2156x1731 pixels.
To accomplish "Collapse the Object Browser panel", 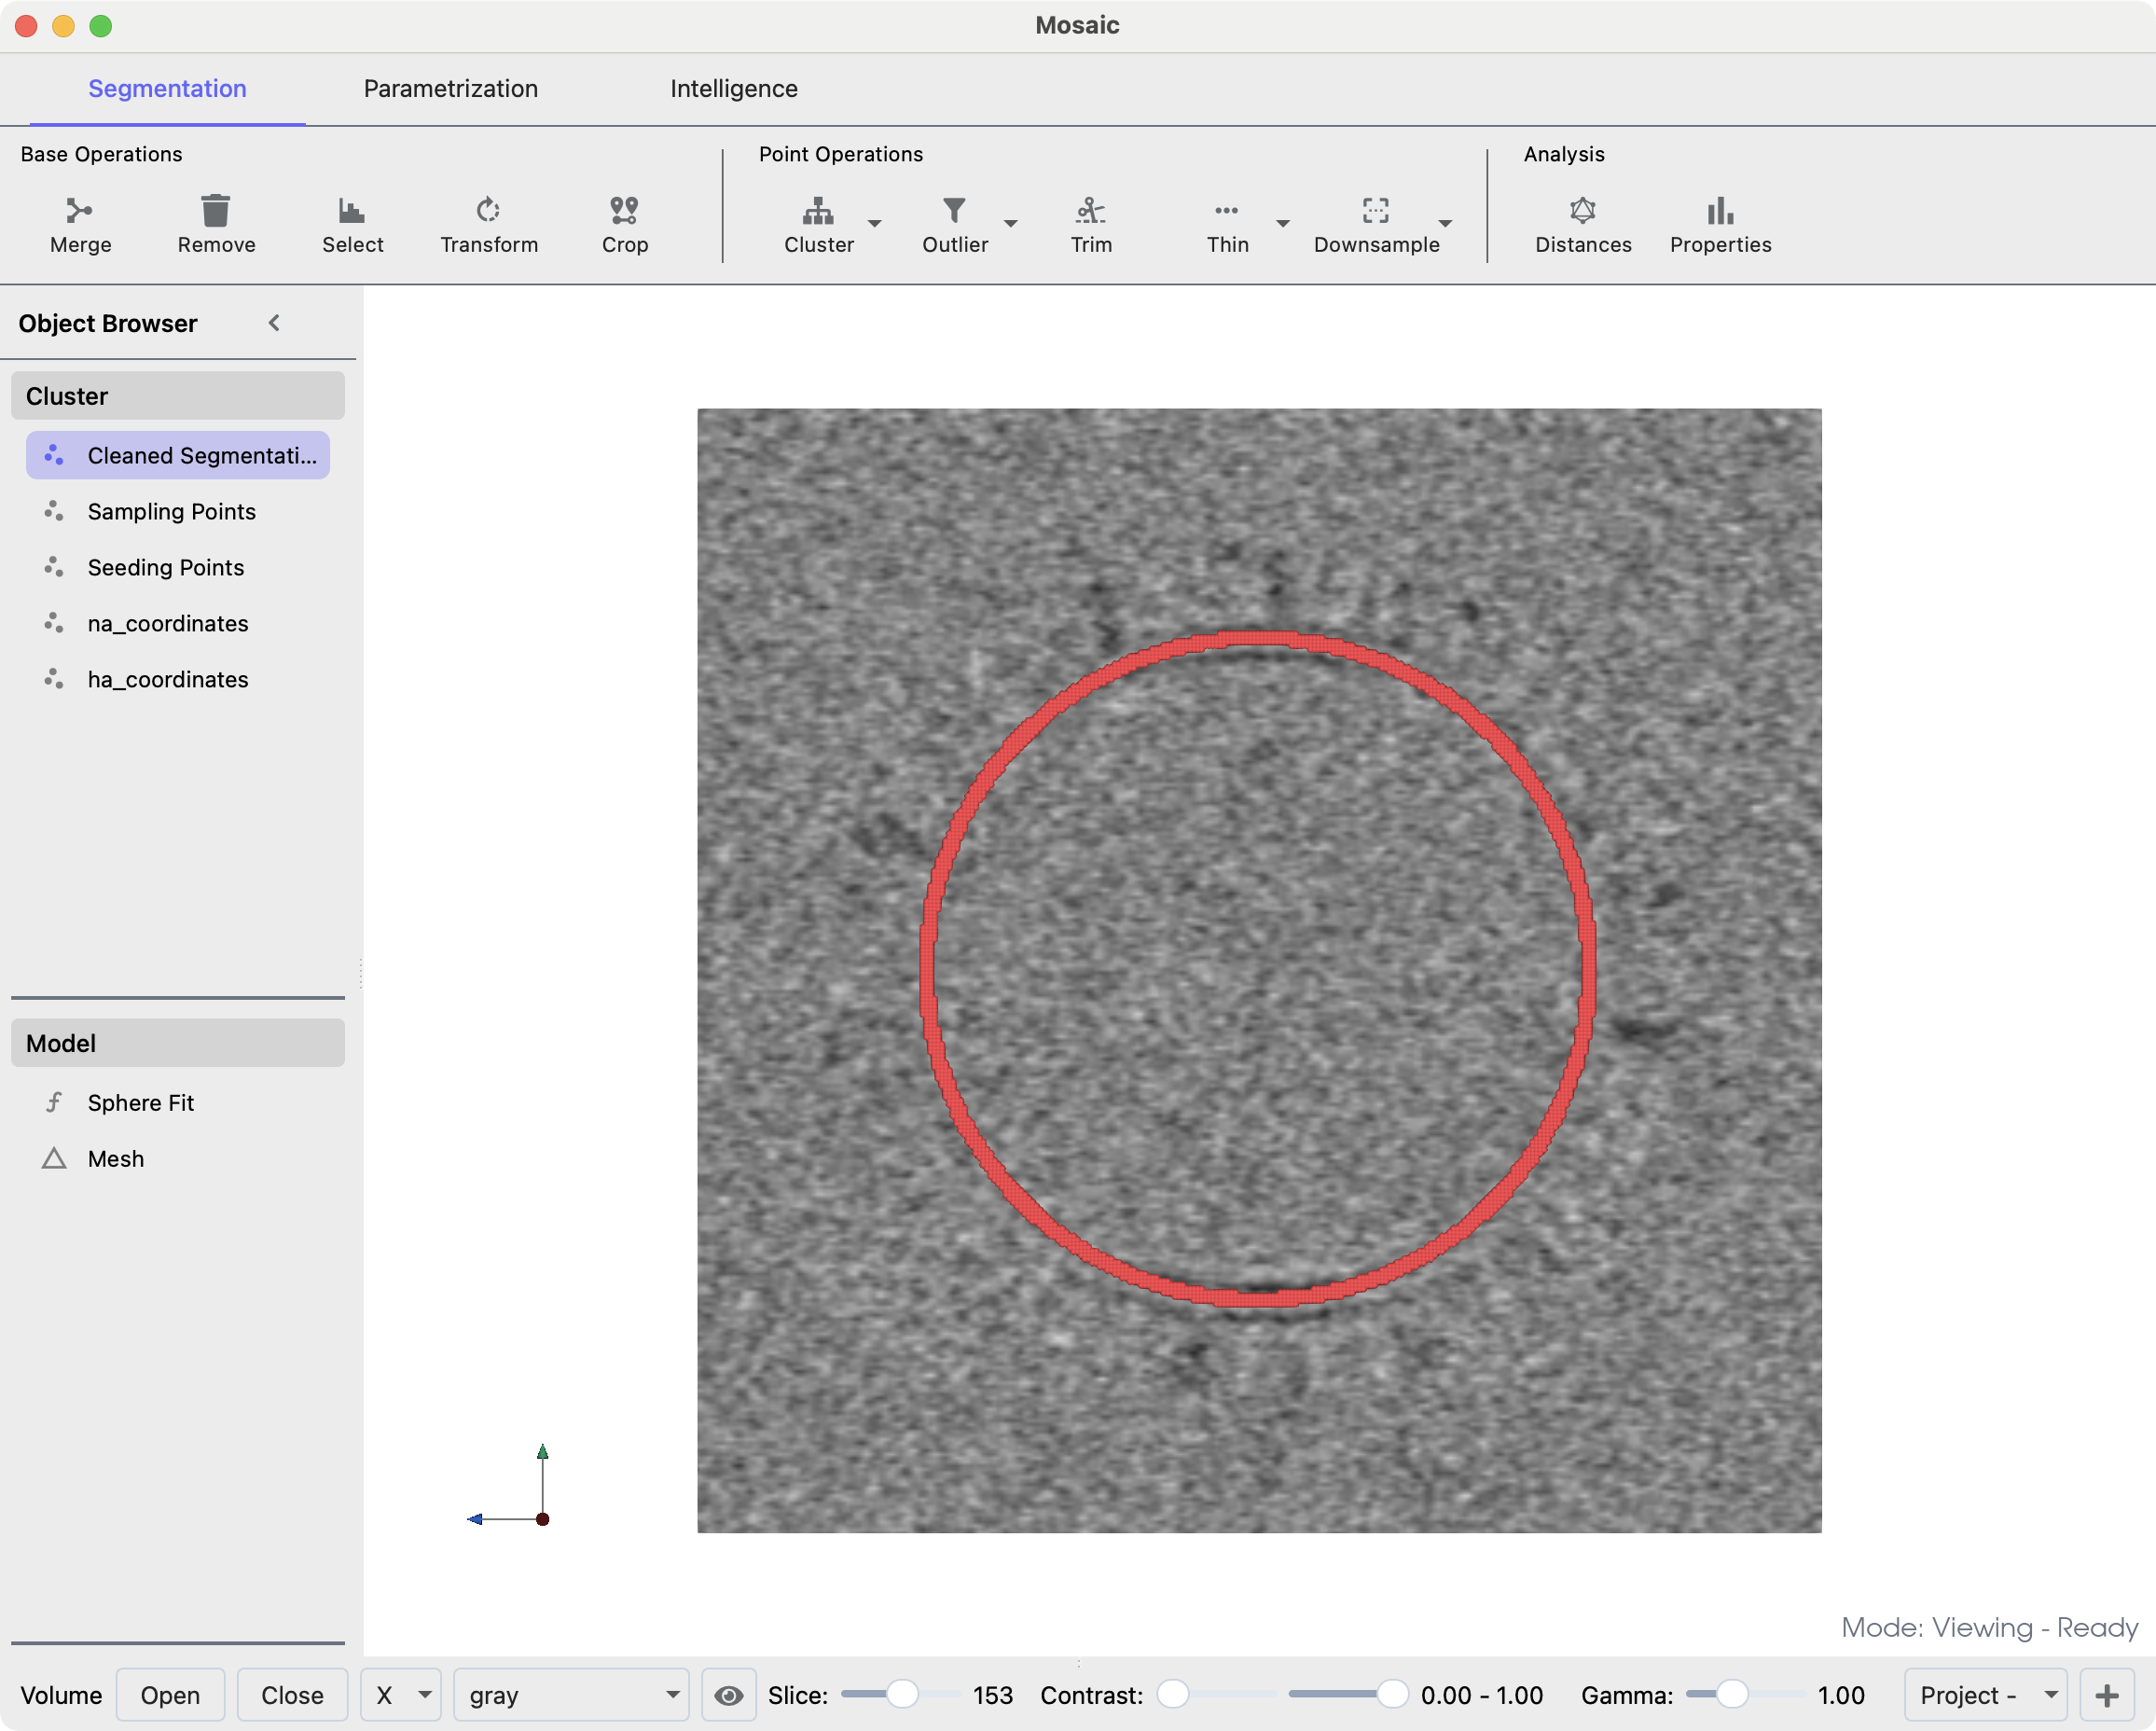I will coord(274,323).
